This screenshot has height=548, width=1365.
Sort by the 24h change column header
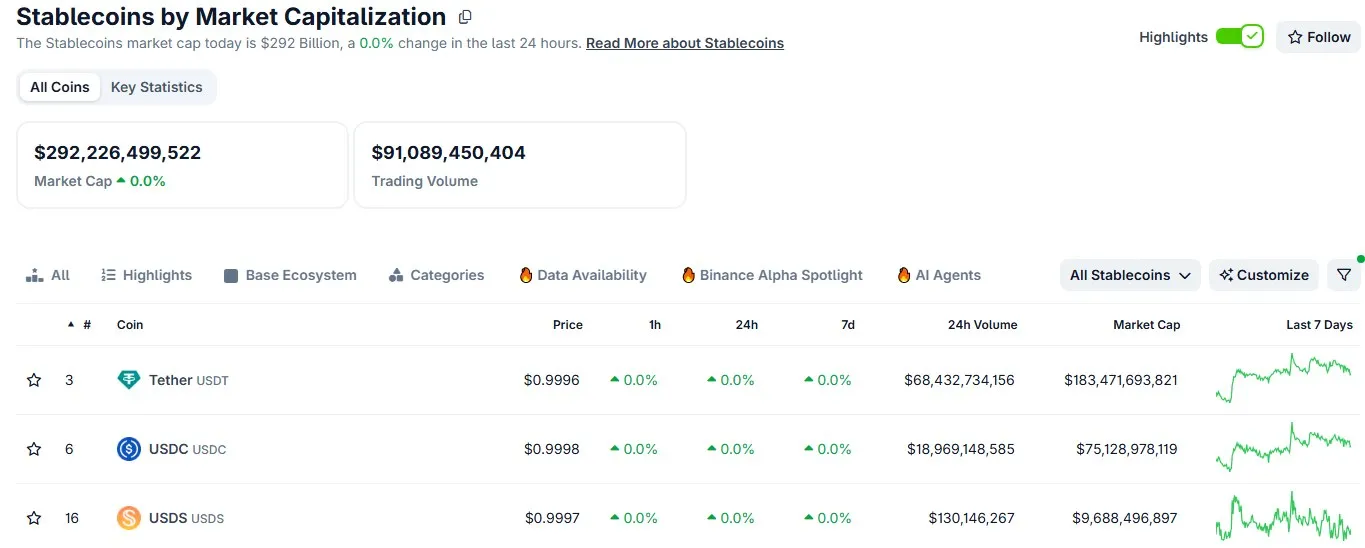coord(746,325)
